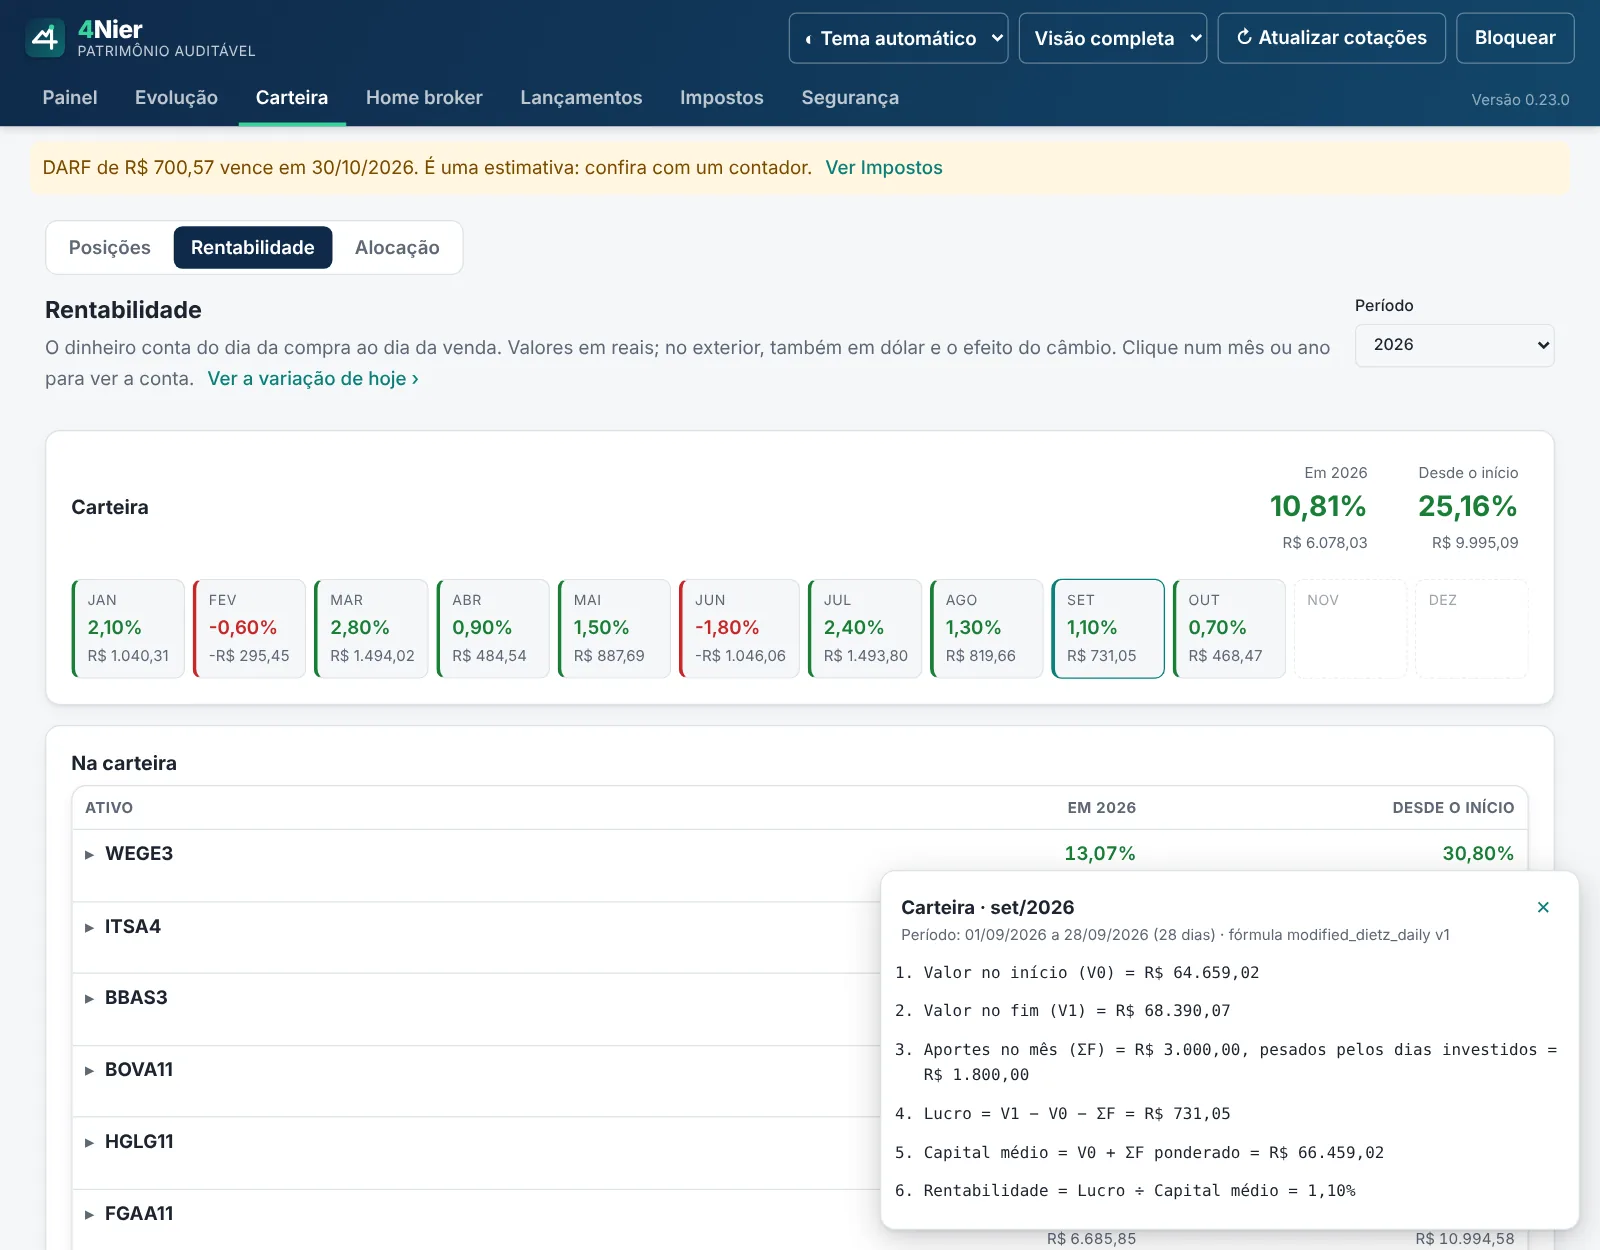Select the MAR 2,80% month card

point(371,629)
